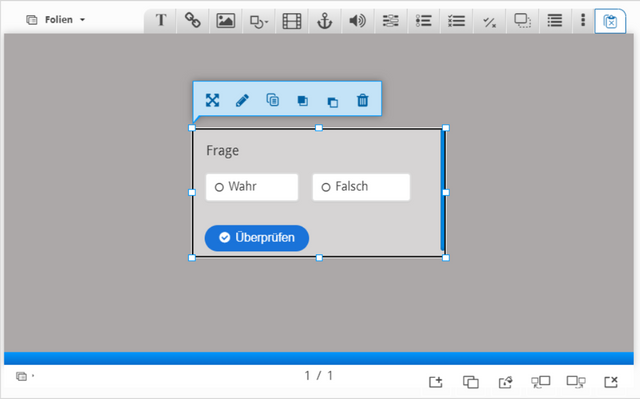Add a Fill in the Blanks element
The width and height of the screenshot is (640, 399).
pos(391,20)
